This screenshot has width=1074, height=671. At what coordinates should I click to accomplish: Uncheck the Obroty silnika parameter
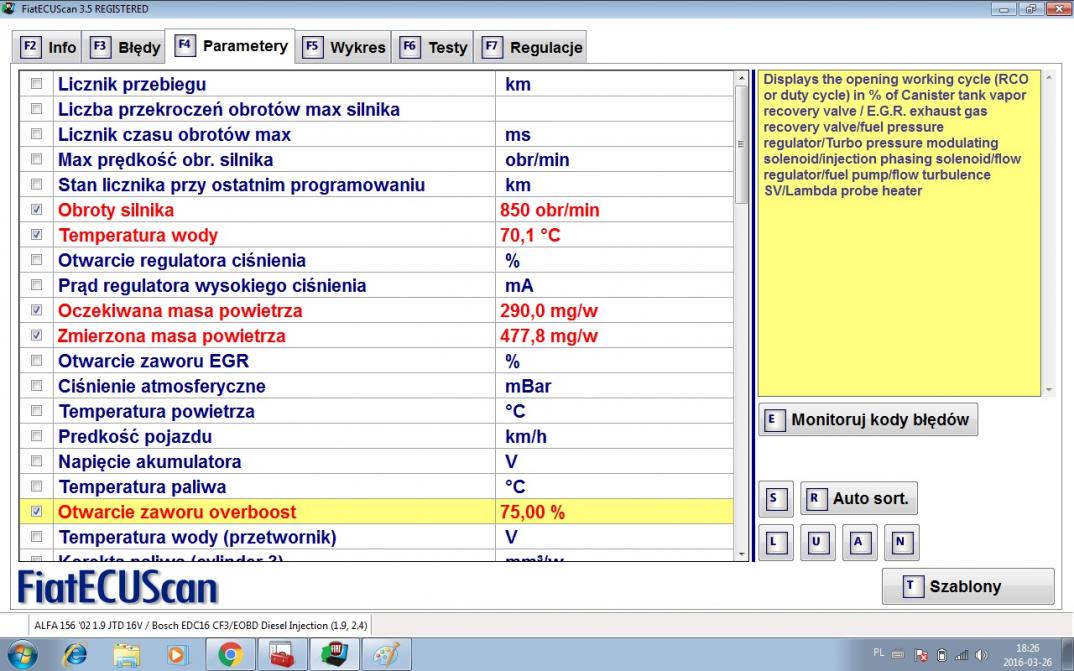click(x=36, y=210)
